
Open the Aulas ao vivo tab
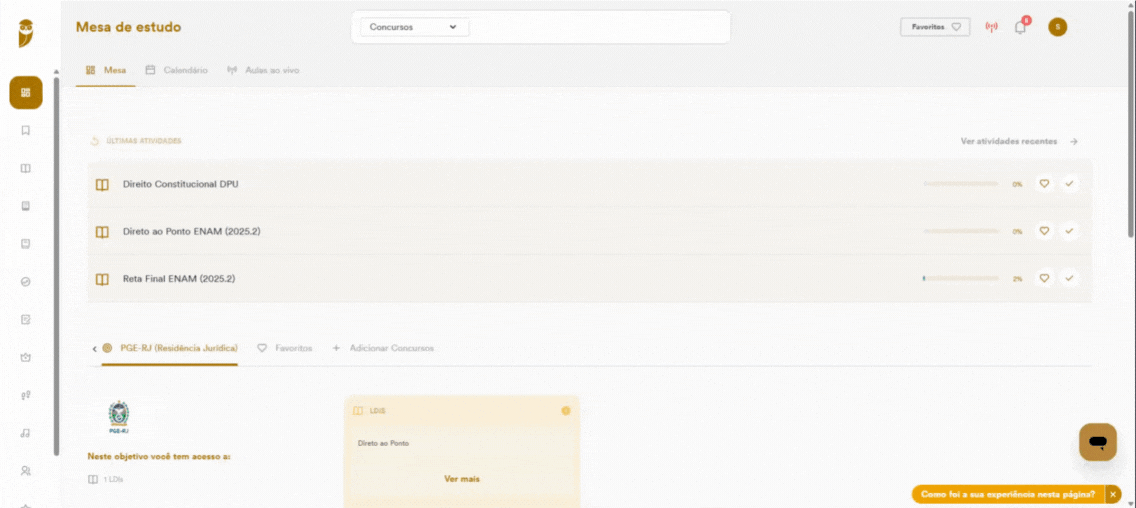coord(263,70)
